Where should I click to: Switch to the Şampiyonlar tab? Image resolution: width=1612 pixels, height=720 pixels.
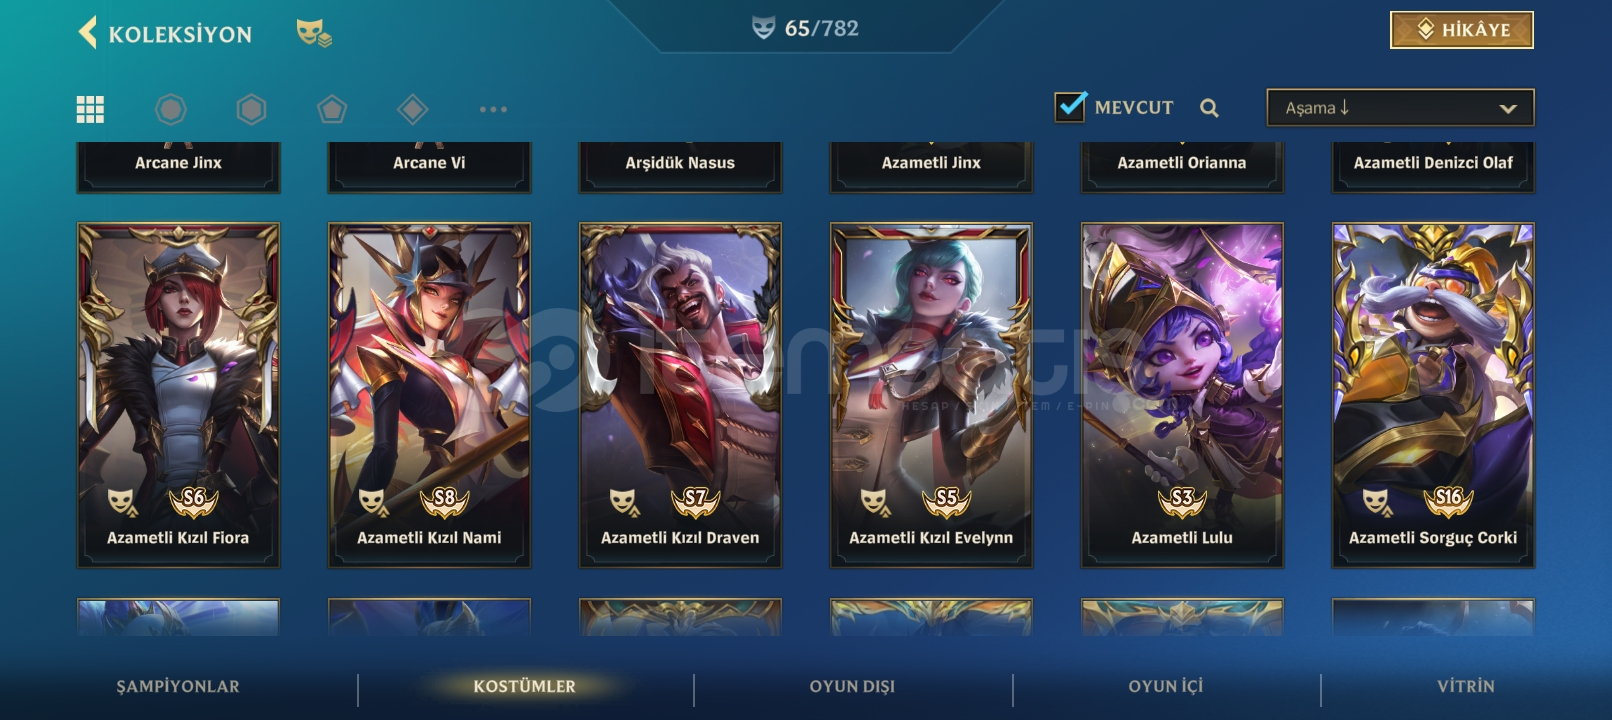pyautogui.click(x=178, y=686)
